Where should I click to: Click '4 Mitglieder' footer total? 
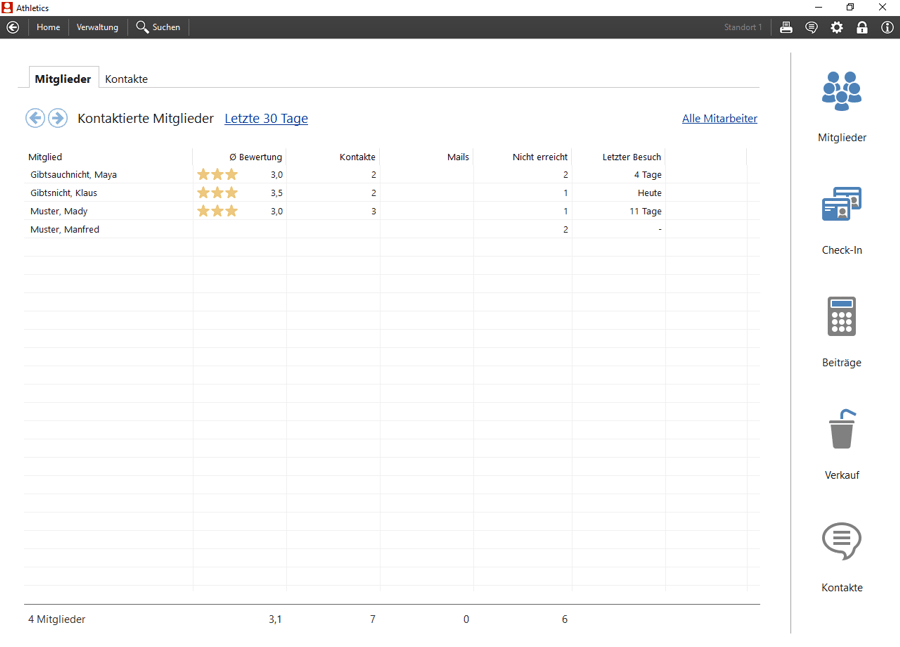(57, 619)
